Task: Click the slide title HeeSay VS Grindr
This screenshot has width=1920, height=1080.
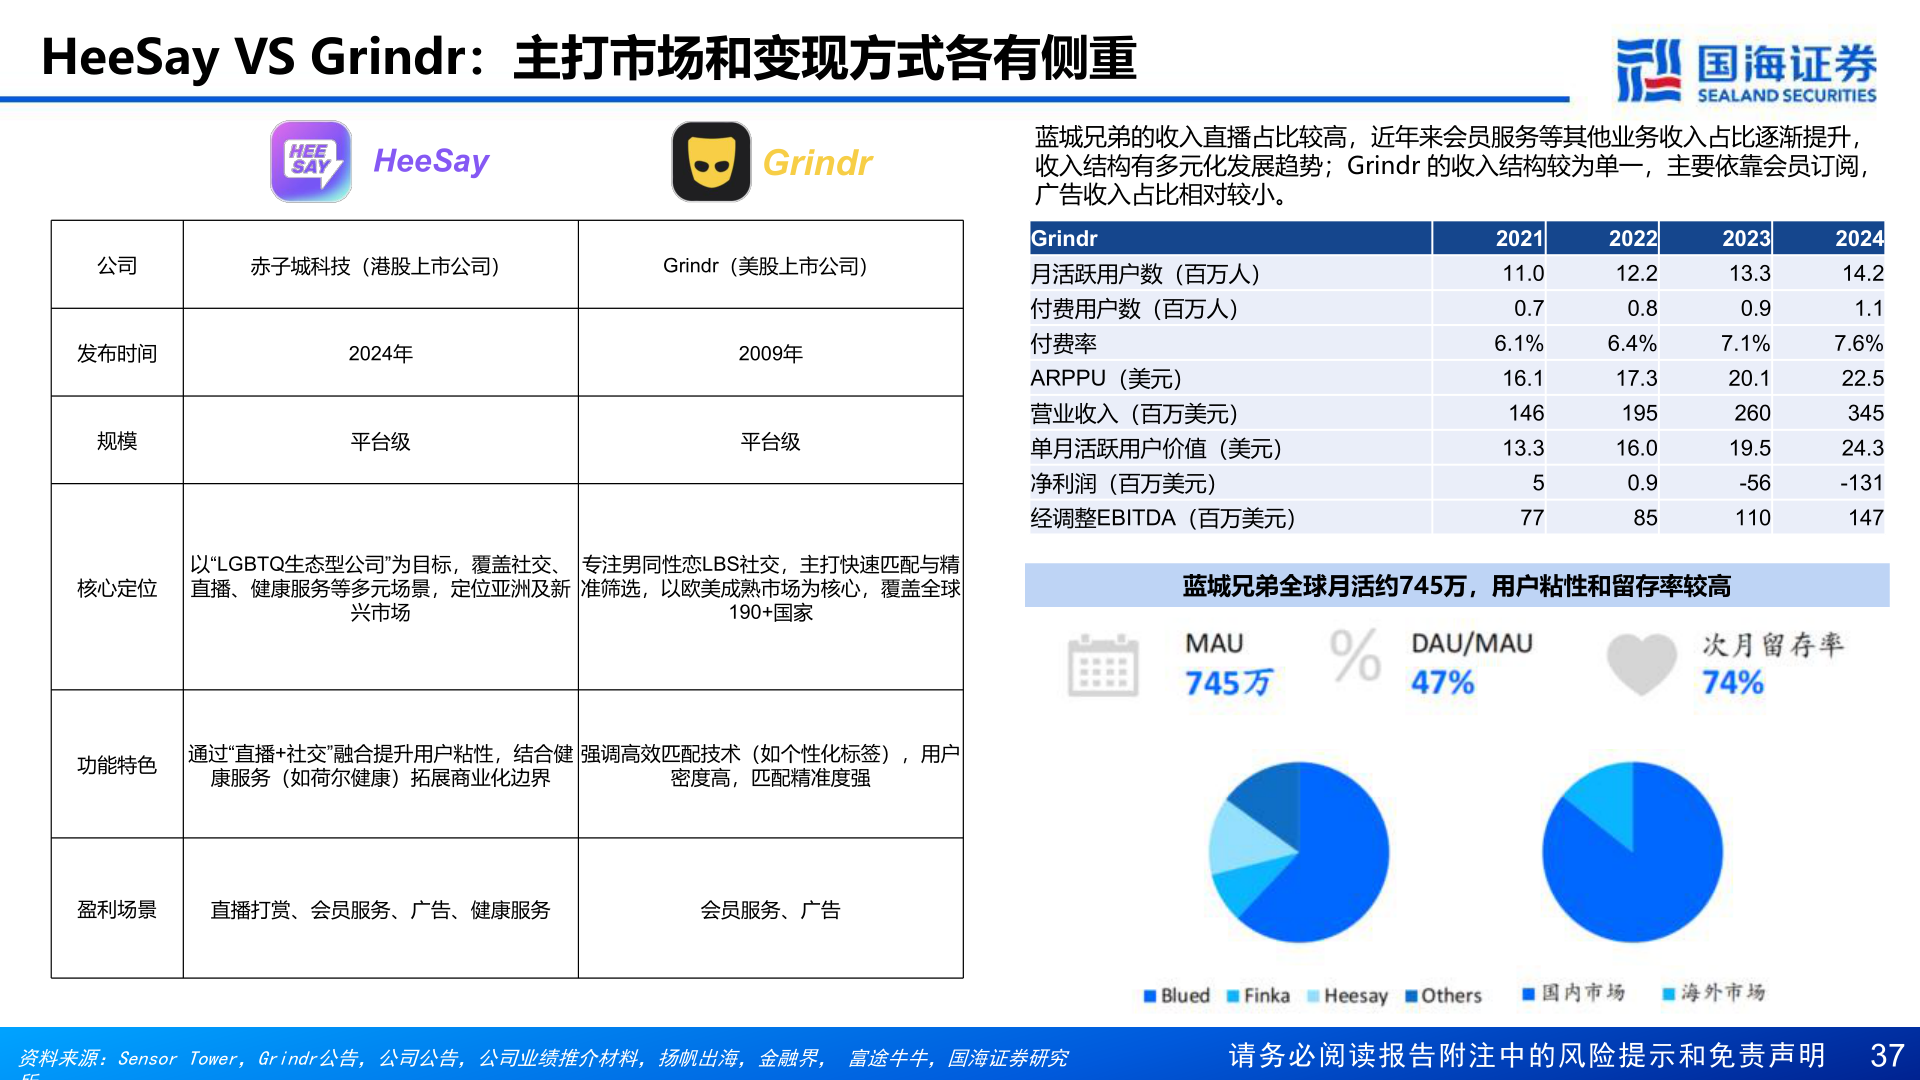Action: (588, 57)
